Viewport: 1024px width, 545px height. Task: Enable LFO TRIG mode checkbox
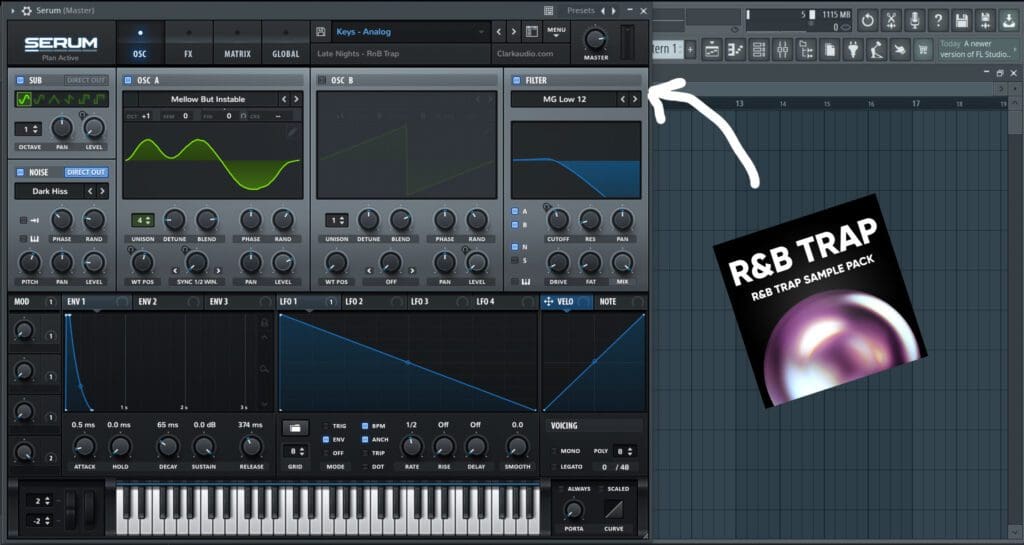click(x=327, y=426)
